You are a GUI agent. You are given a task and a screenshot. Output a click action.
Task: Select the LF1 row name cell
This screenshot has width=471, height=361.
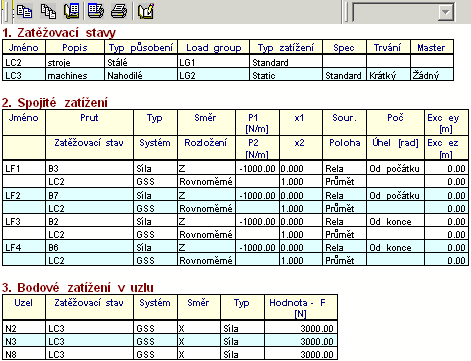(x=24, y=168)
